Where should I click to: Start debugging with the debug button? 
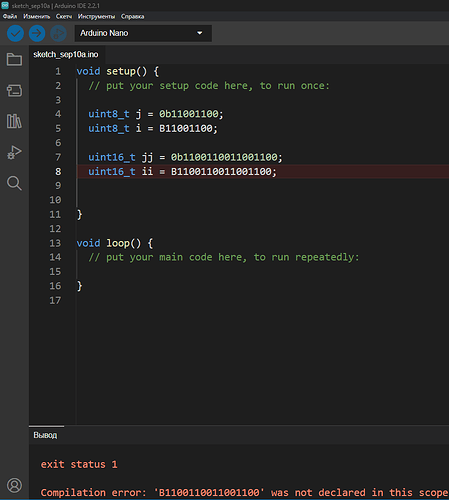pos(58,33)
